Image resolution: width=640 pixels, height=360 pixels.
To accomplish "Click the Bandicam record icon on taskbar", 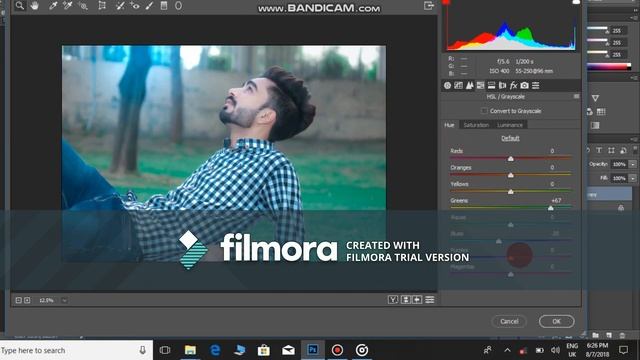I will [x=337, y=350].
